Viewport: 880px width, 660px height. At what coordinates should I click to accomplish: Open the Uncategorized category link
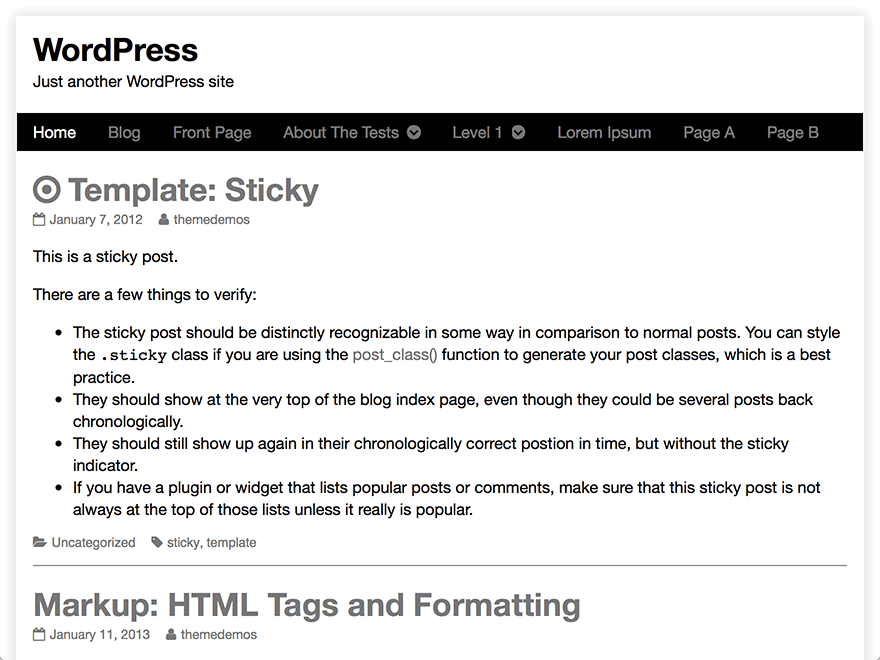(93, 542)
